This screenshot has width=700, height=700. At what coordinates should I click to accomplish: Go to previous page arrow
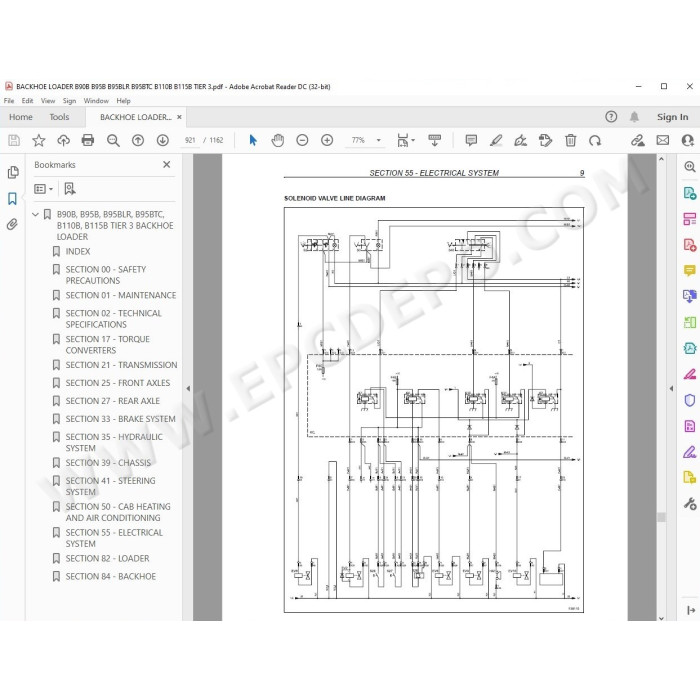138,141
